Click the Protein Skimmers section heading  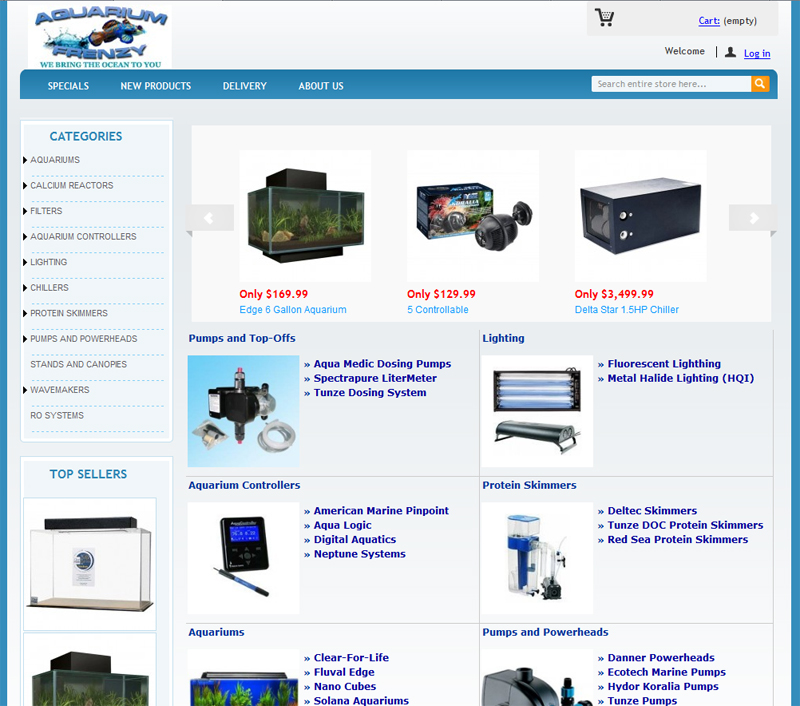tap(529, 485)
